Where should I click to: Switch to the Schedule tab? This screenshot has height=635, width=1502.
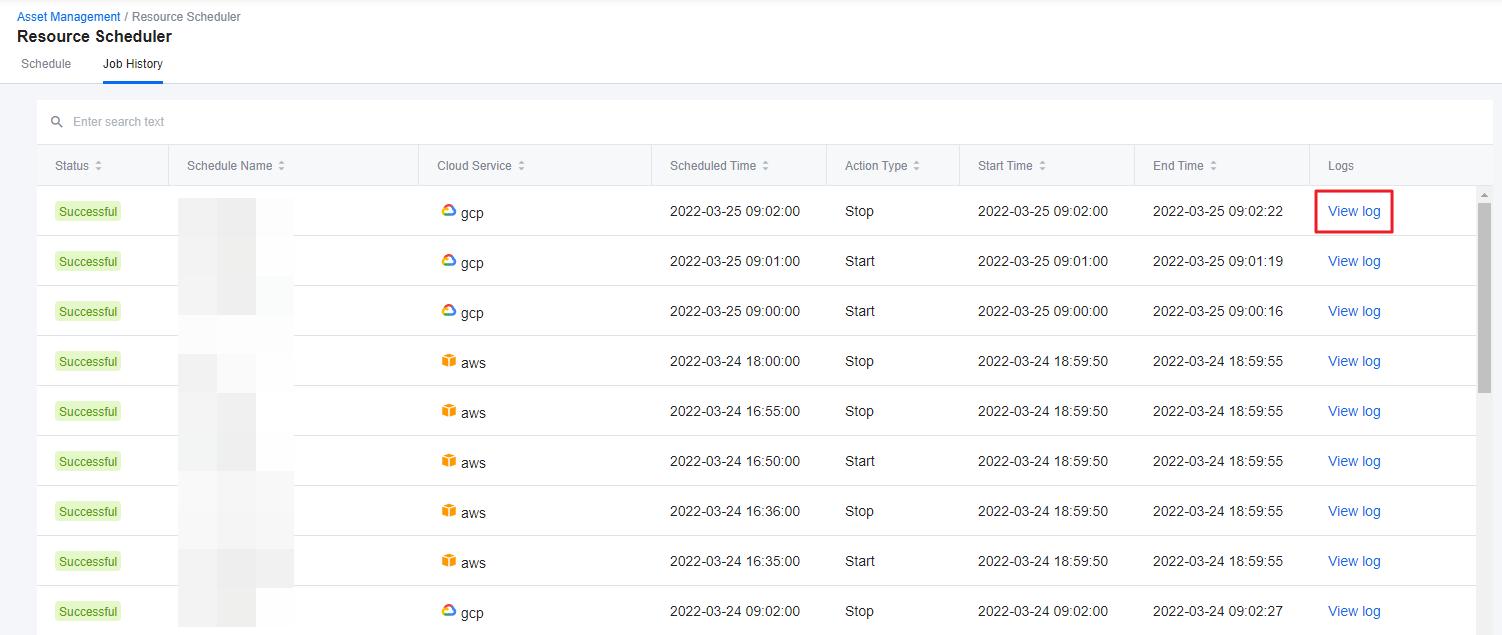pos(46,64)
